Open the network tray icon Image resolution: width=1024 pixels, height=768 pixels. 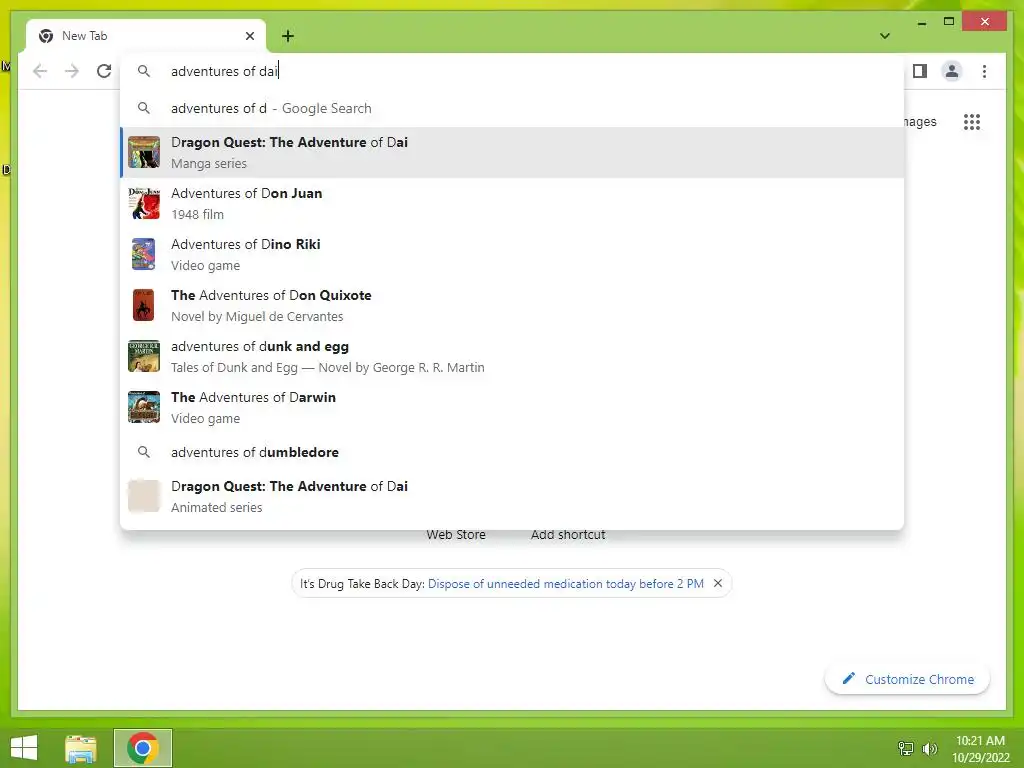906,748
